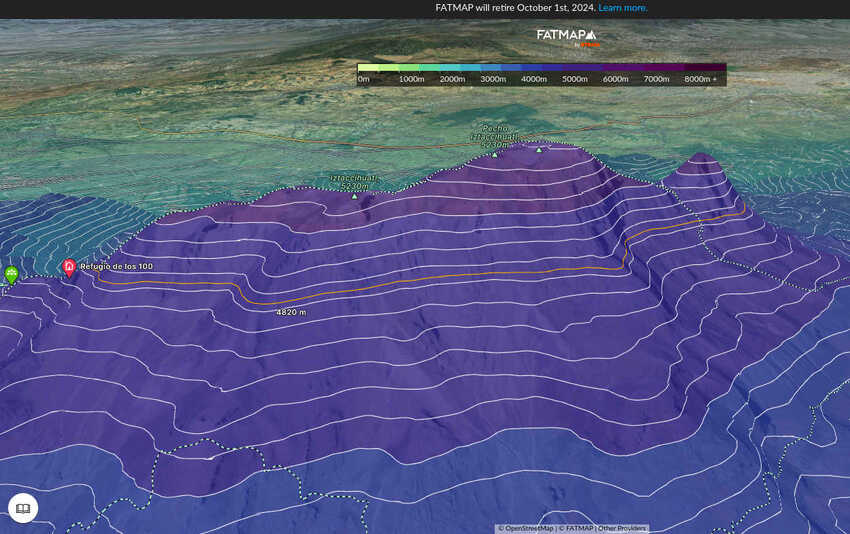
Task: Click the 6000m label on elevation legend
Action: [615, 78]
